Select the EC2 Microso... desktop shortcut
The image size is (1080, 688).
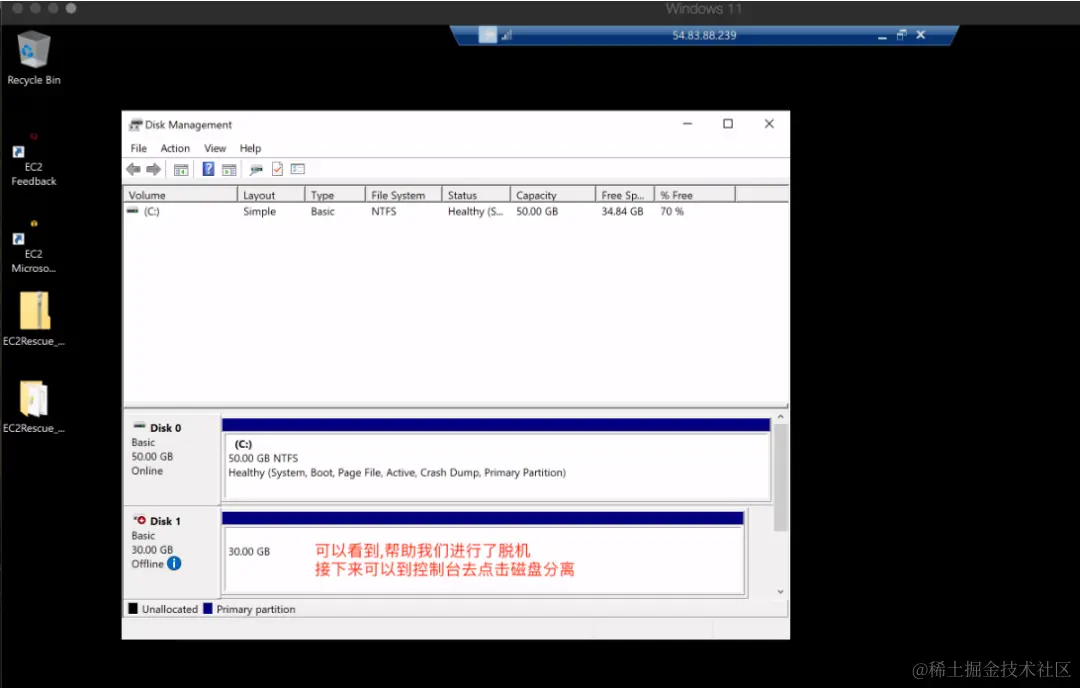click(x=33, y=247)
